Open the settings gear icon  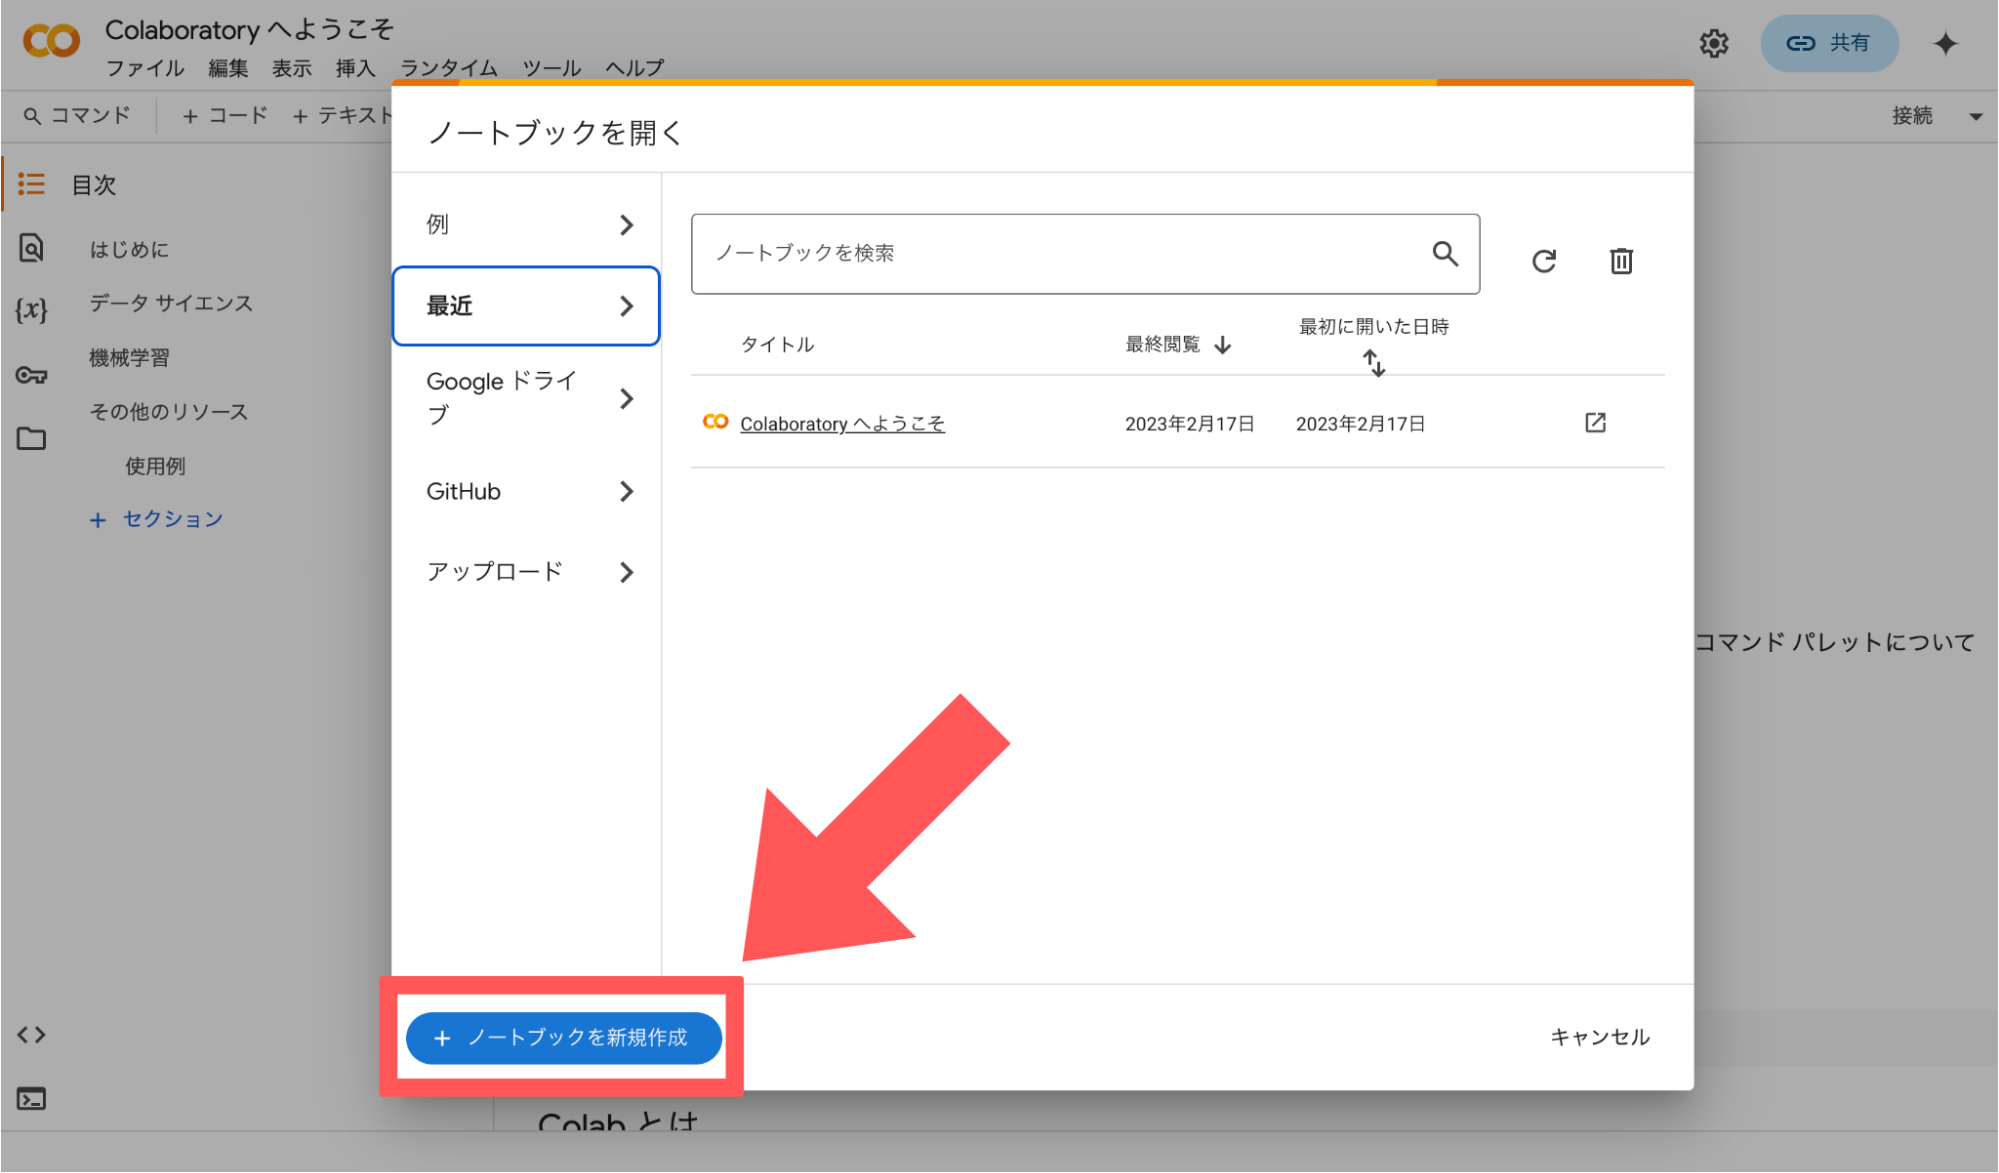point(1714,43)
